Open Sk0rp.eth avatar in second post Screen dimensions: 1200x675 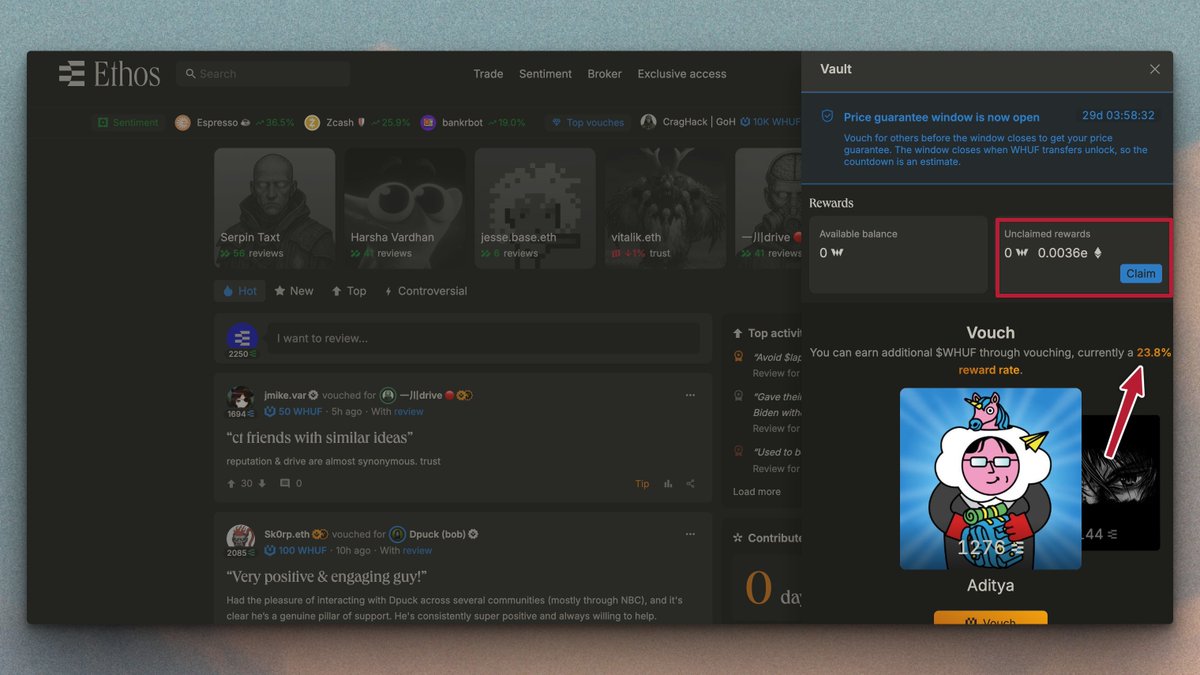point(240,537)
